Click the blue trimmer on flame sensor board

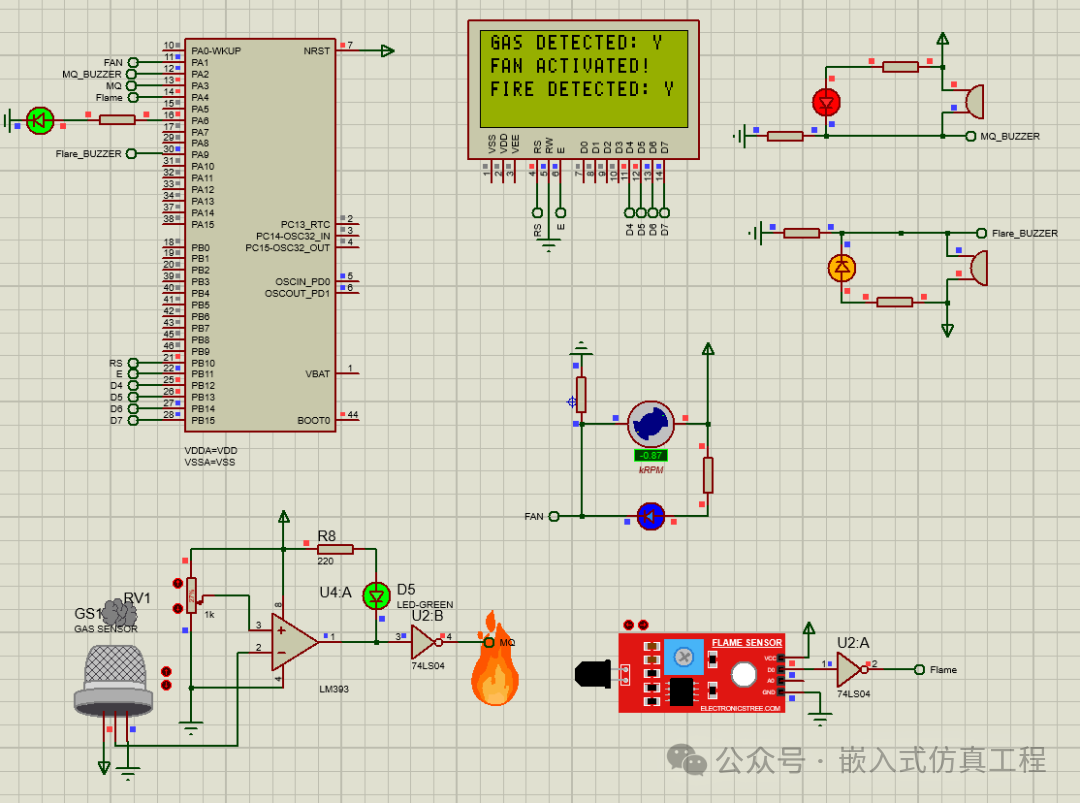pyautogui.click(x=683, y=657)
